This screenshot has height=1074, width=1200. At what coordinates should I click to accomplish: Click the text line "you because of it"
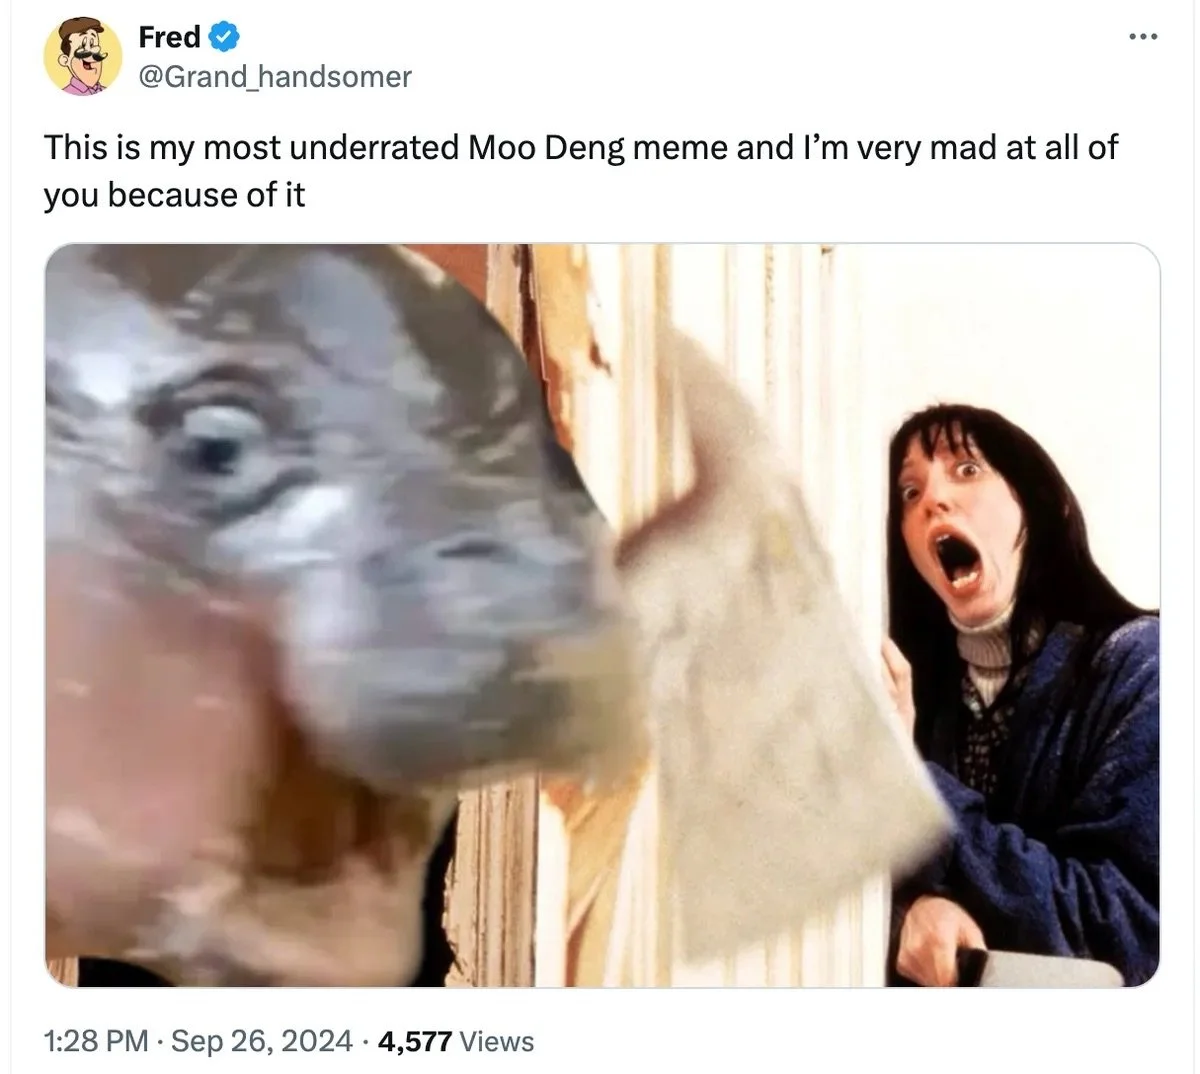tap(174, 194)
